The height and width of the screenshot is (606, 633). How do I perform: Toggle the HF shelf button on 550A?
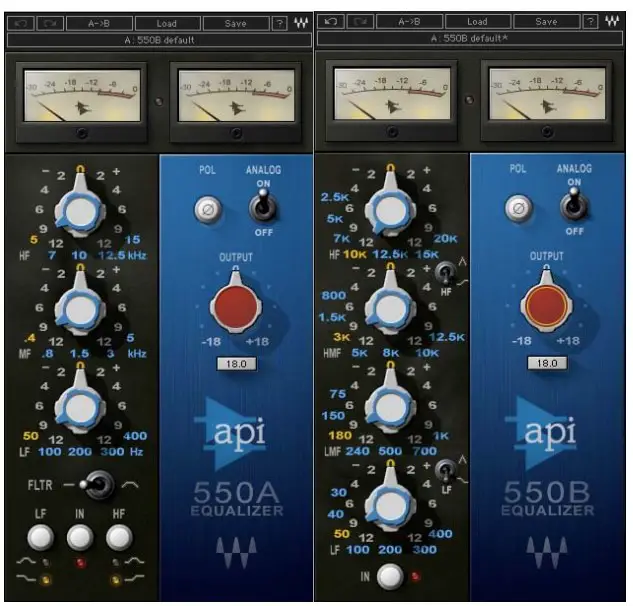coord(119,537)
